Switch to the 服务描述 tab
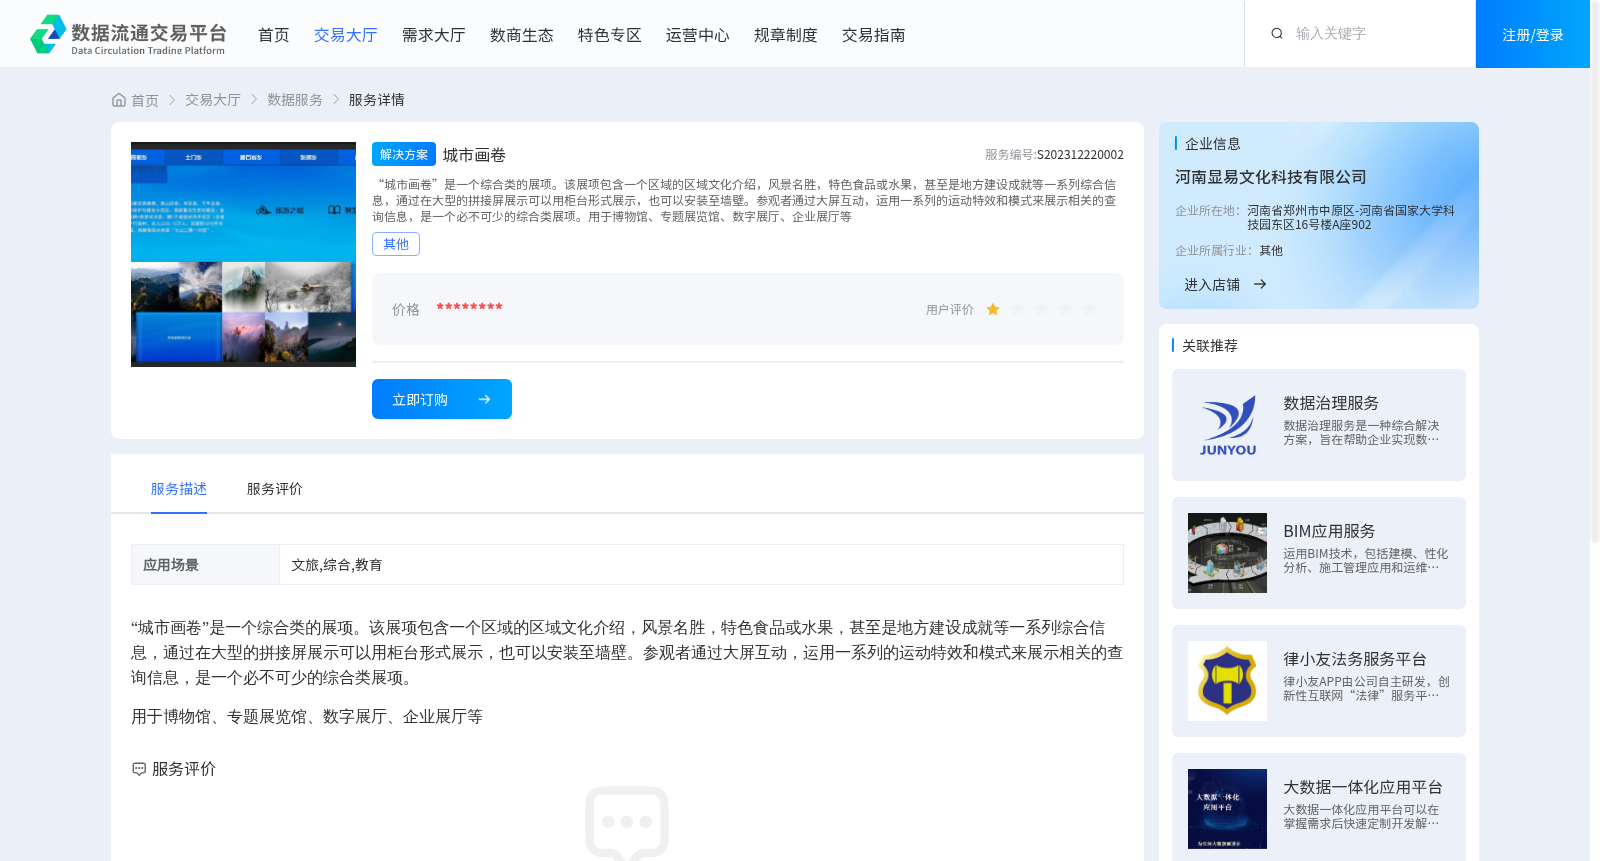The height and width of the screenshot is (861, 1600). pyautogui.click(x=179, y=489)
